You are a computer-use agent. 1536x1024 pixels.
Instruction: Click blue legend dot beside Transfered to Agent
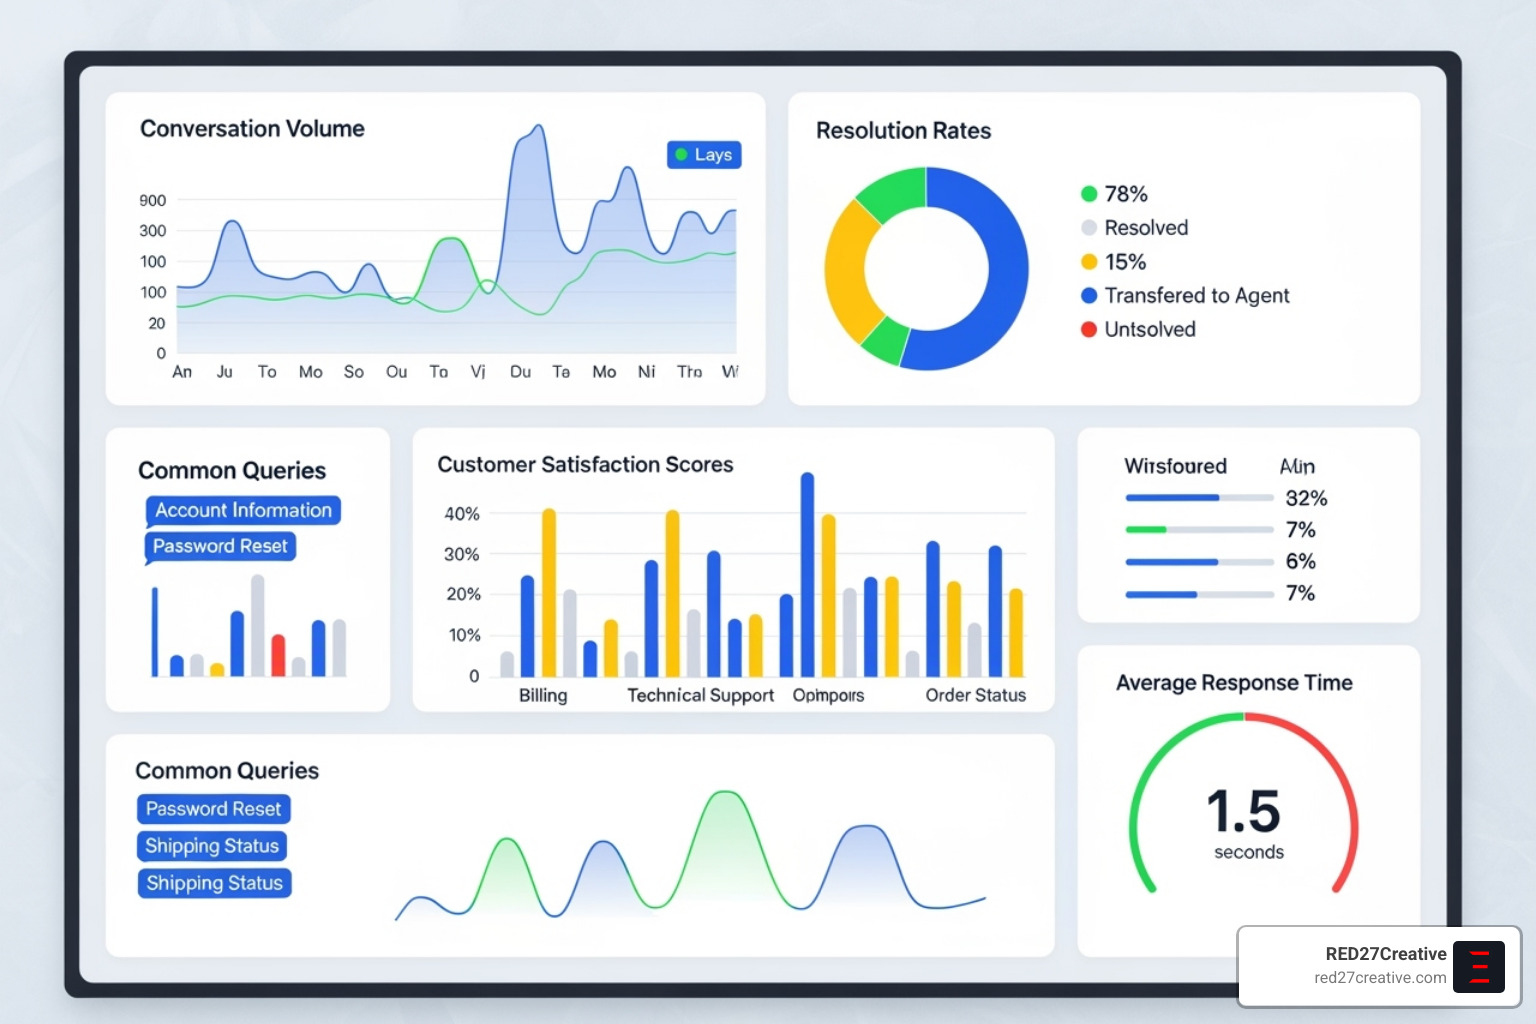(1089, 296)
